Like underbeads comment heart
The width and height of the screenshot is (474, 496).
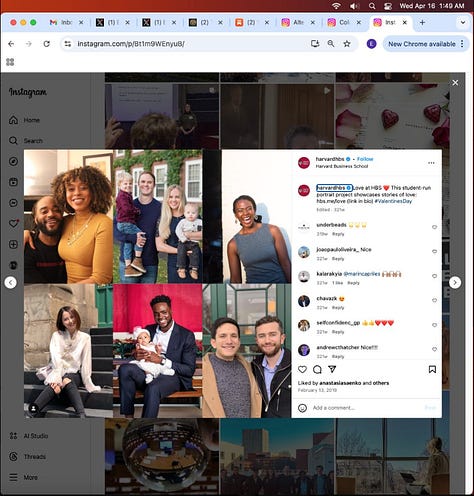click(x=434, y=227)
